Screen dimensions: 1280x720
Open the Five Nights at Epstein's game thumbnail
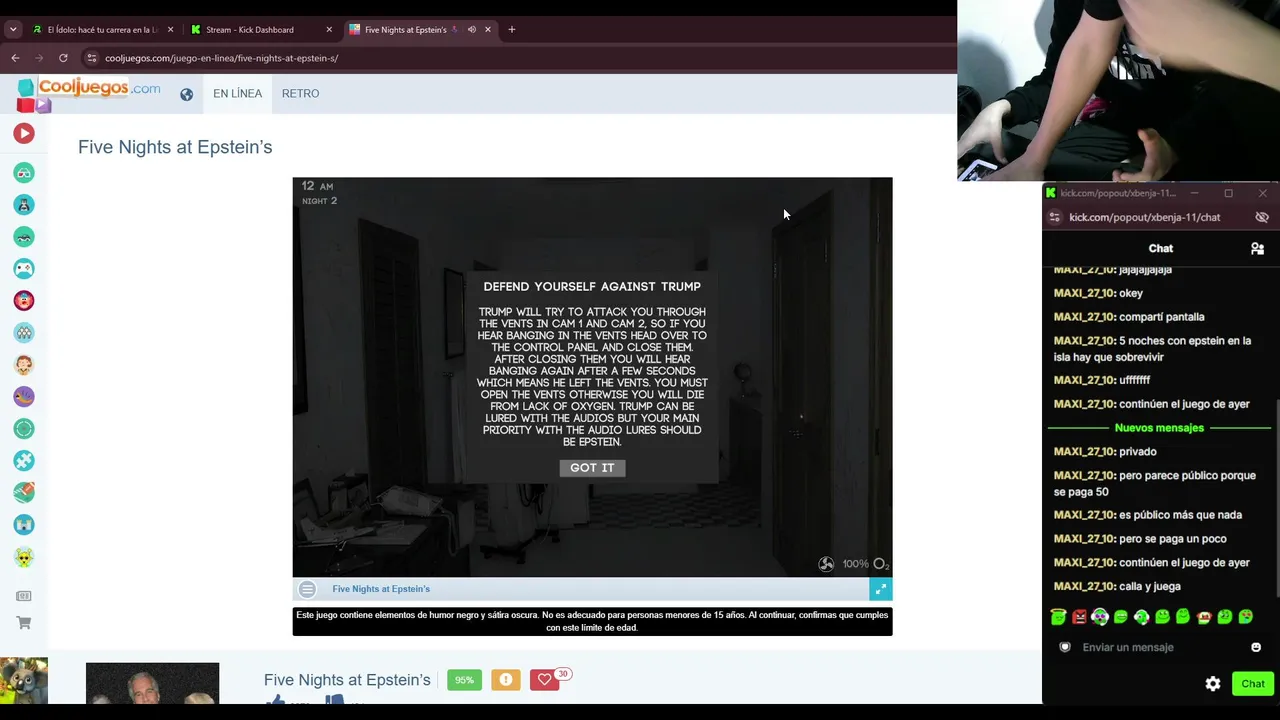tap(152, 683)
